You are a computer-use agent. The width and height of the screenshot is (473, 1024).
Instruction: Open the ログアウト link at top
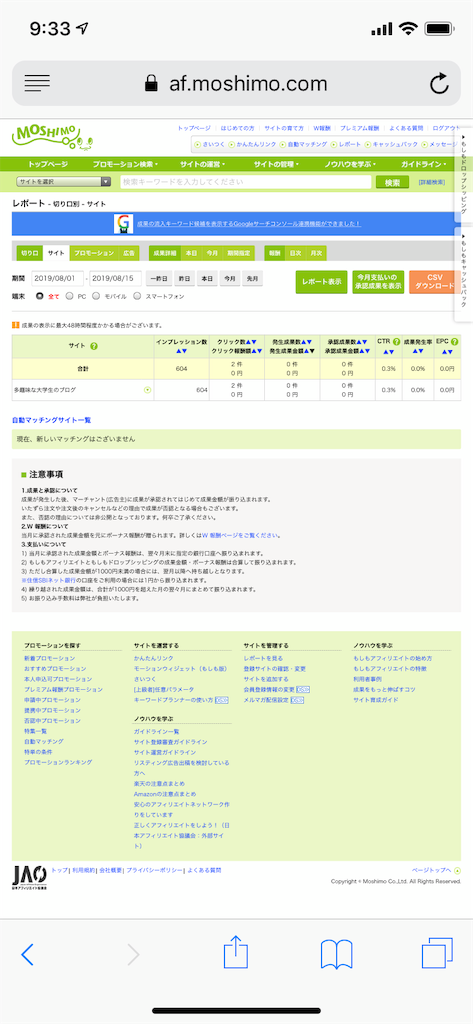pyautogui.click(x=446, y=129)
